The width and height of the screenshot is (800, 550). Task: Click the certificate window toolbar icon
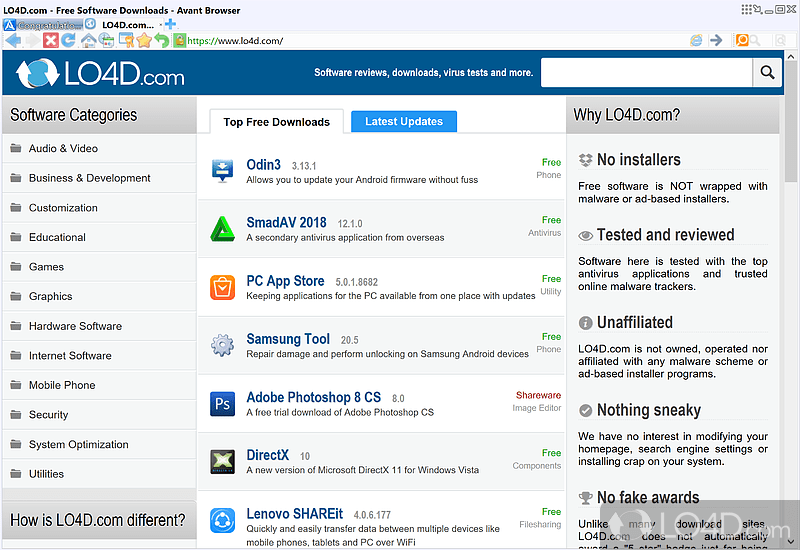[126, 40]
